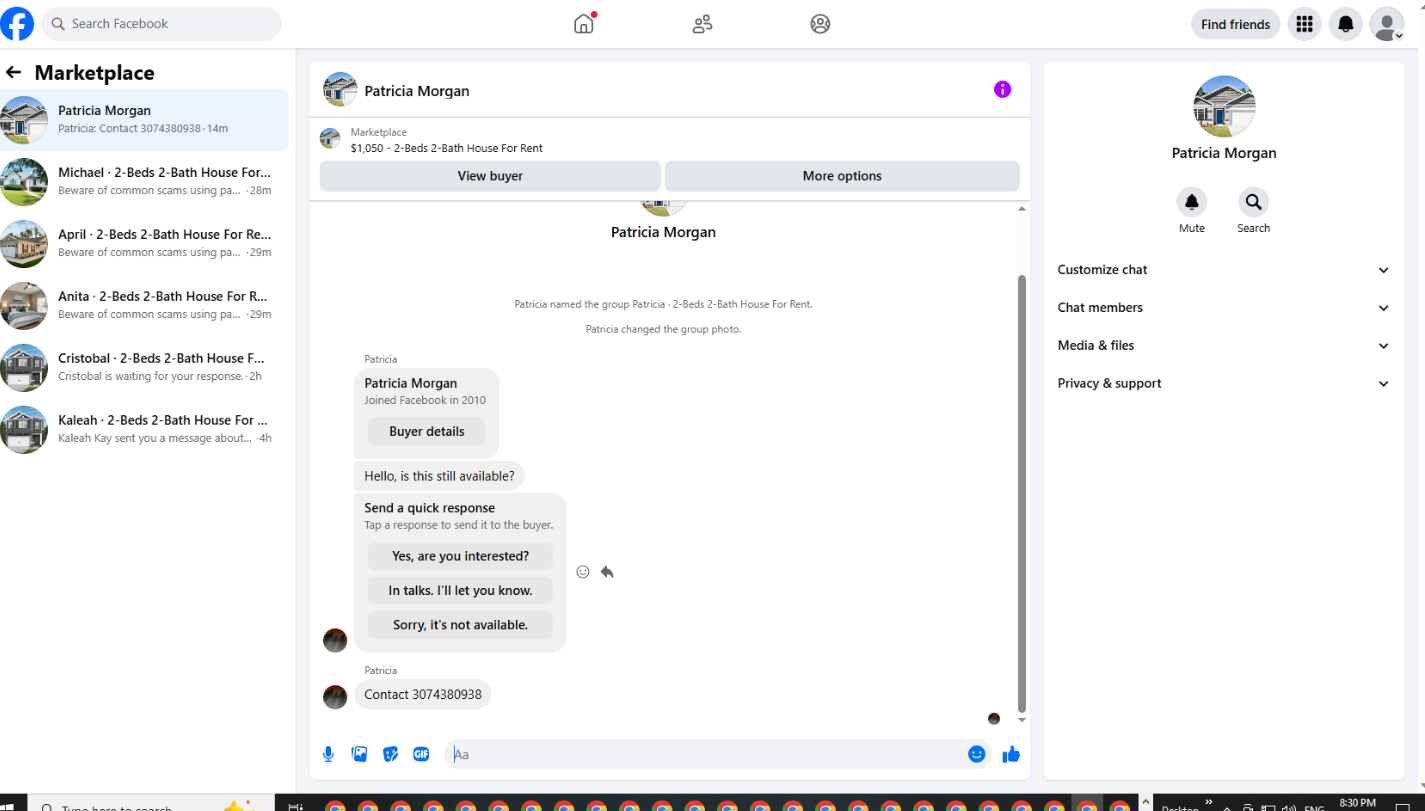
Task: Mute the conversation with the bell button
Action: [x=1192, y=202]
